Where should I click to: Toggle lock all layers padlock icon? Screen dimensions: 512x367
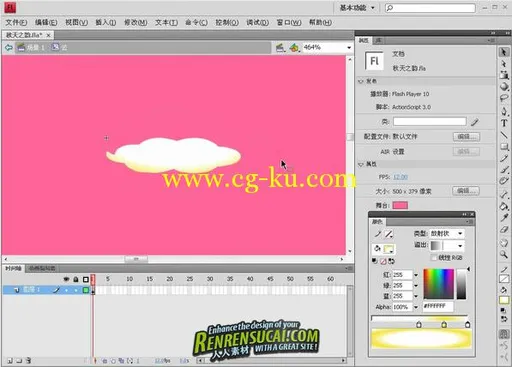click(x=76, y=279)
